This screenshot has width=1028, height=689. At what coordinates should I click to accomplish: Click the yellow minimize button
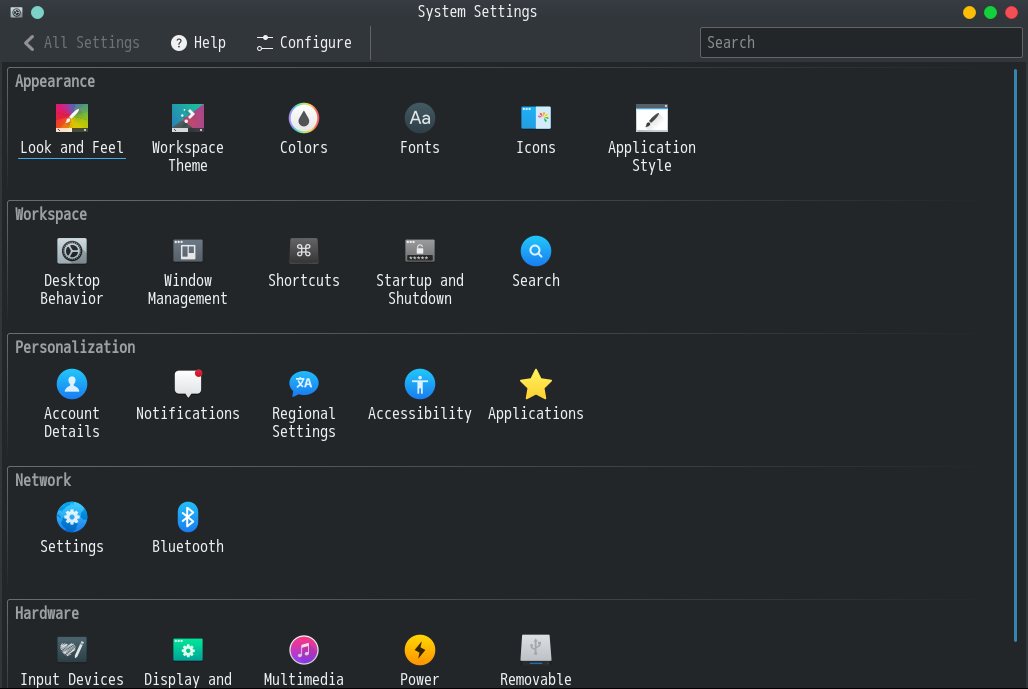point(969,12)
